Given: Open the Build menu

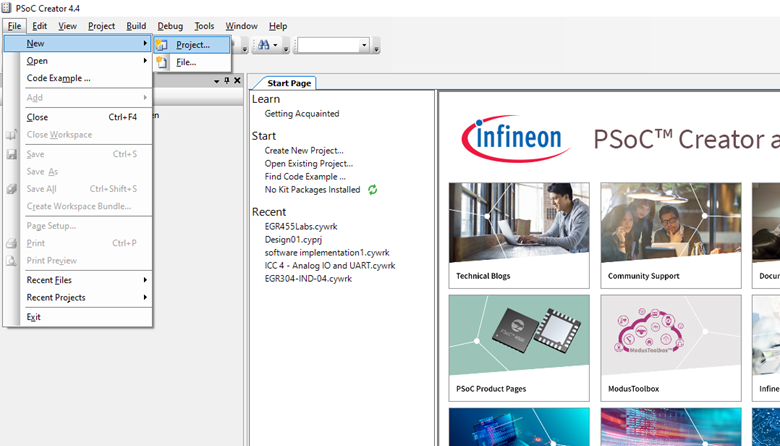Looking at the screenshot, I should click(x=136, y=26).
